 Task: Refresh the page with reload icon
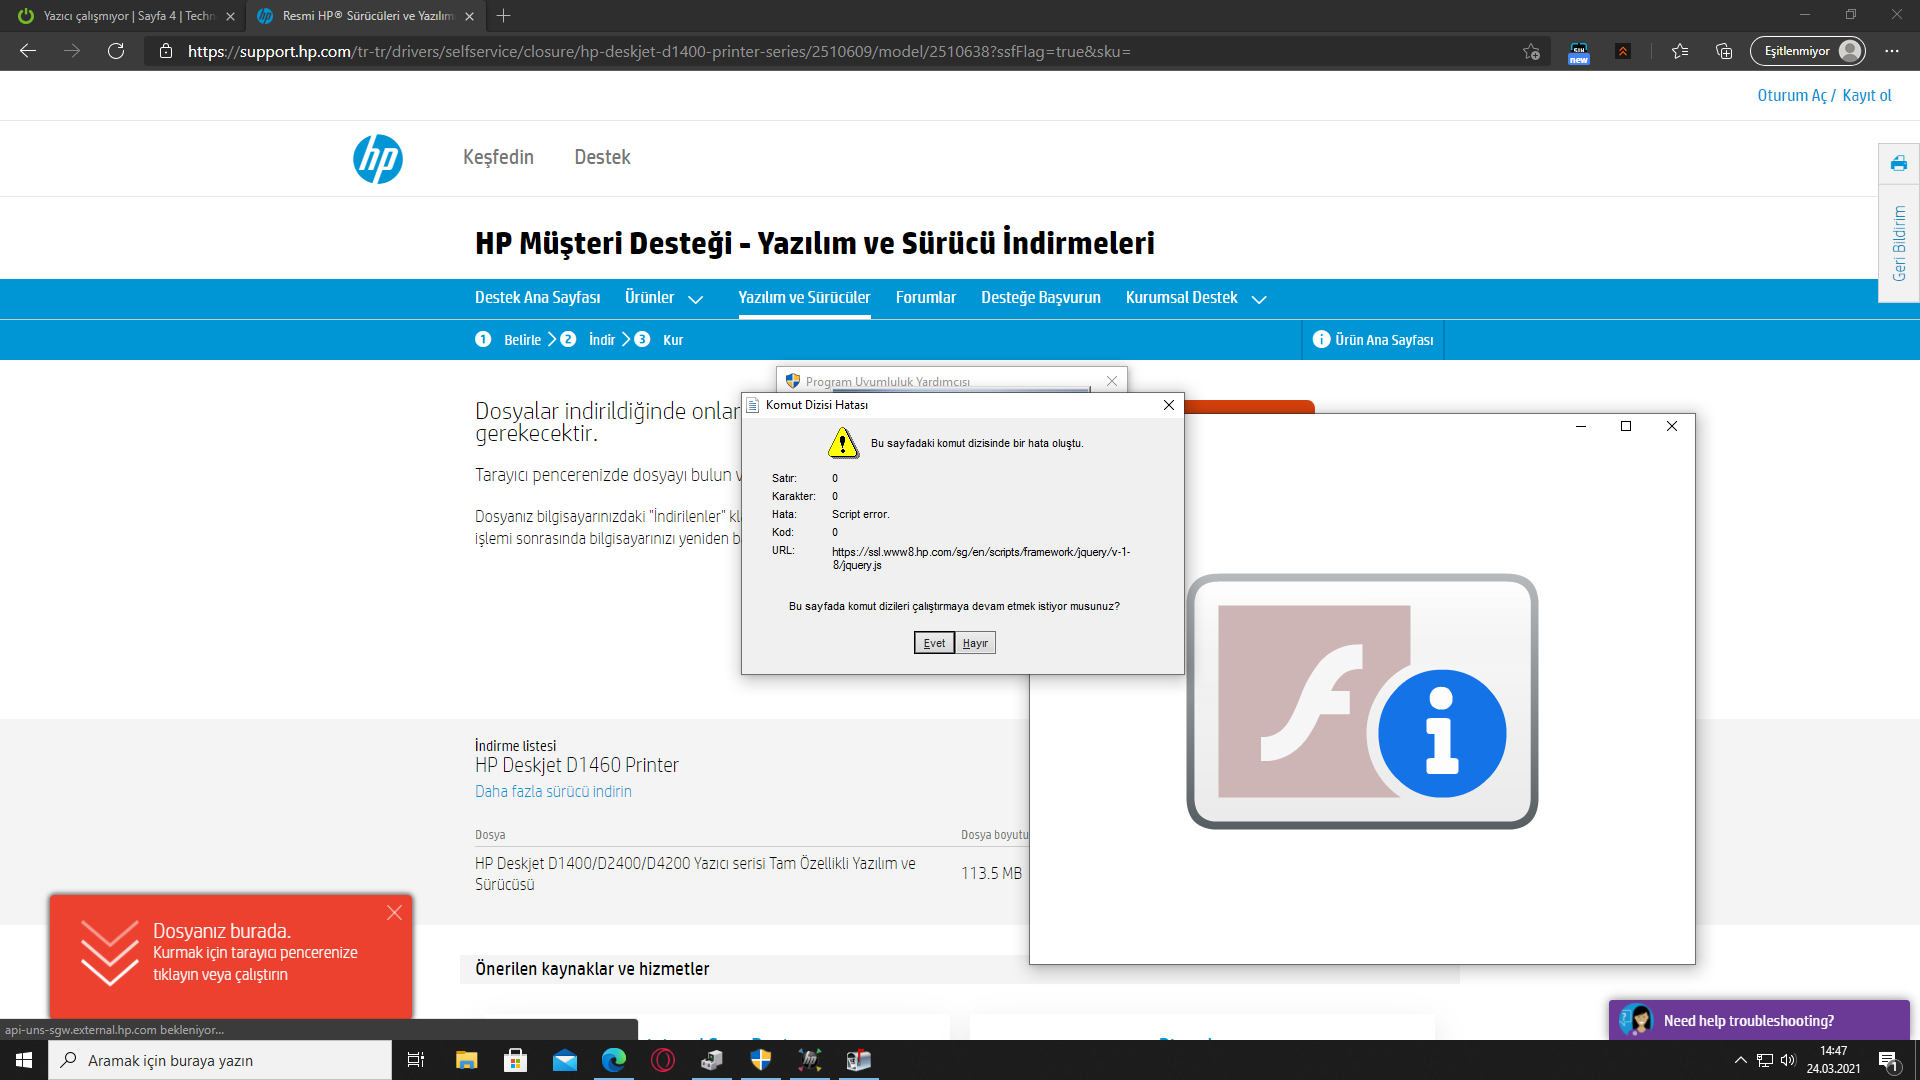click(116, 51)
